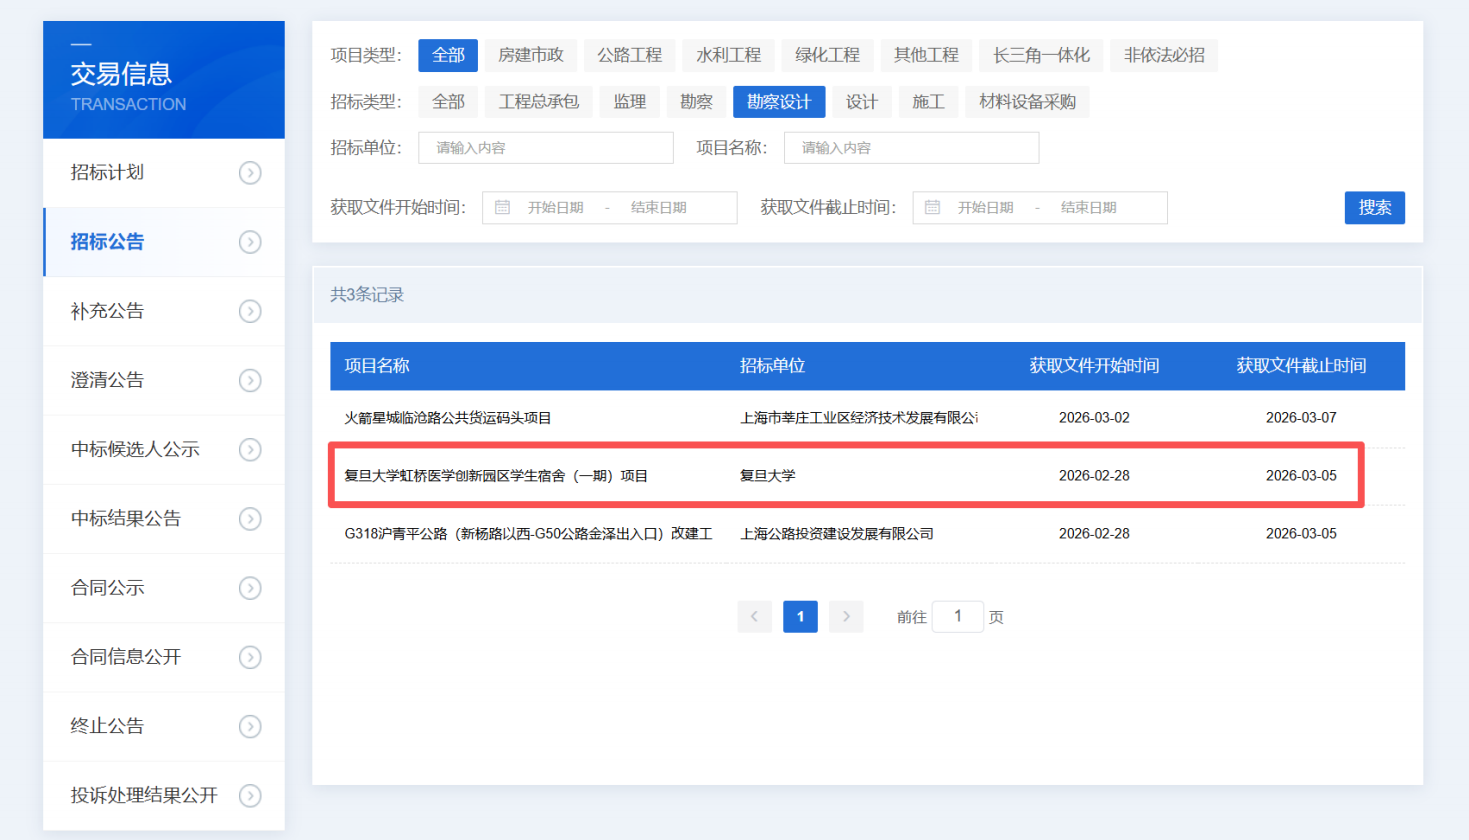This screenshot has height=840, width=1469.
Task: Click the arrow icon beside 澄清公告
Action: 250,381
